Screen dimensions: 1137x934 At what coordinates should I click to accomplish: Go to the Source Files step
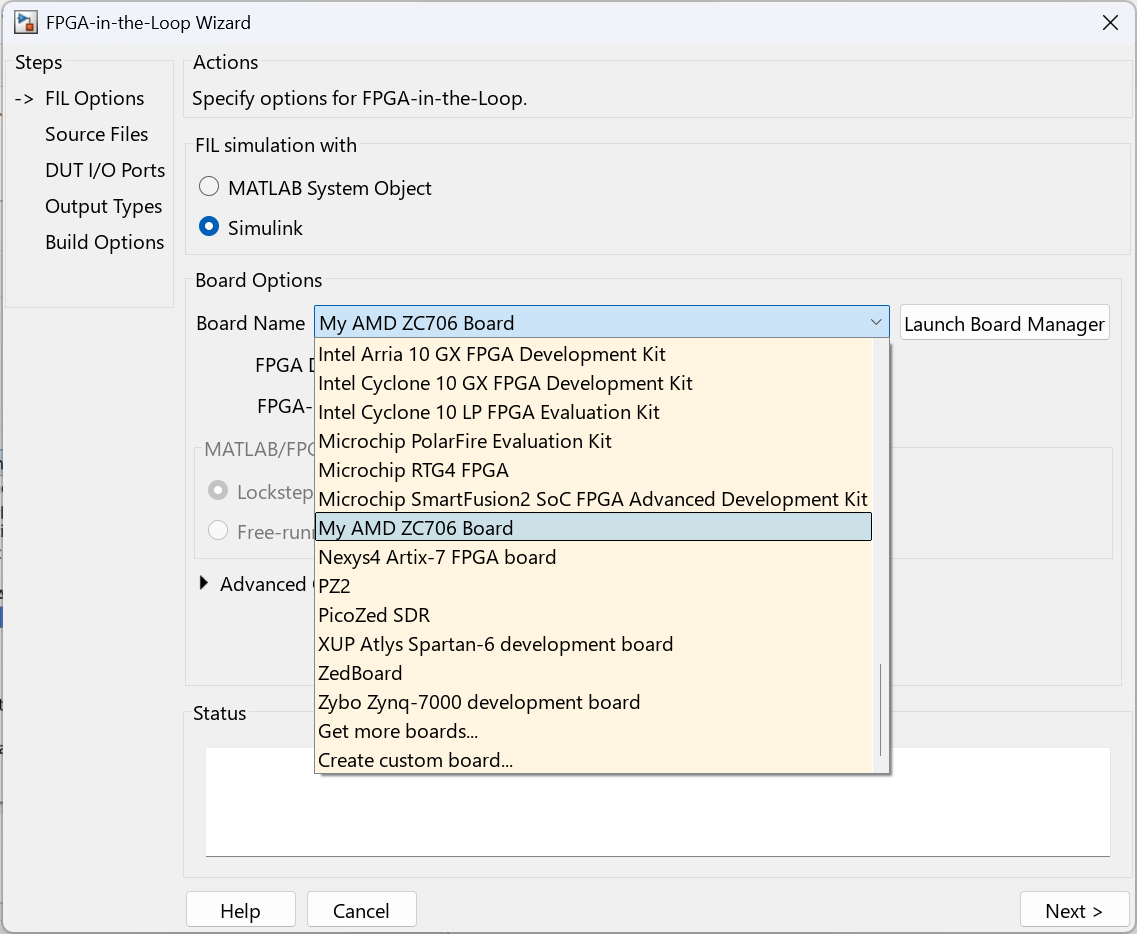[96, 134]
